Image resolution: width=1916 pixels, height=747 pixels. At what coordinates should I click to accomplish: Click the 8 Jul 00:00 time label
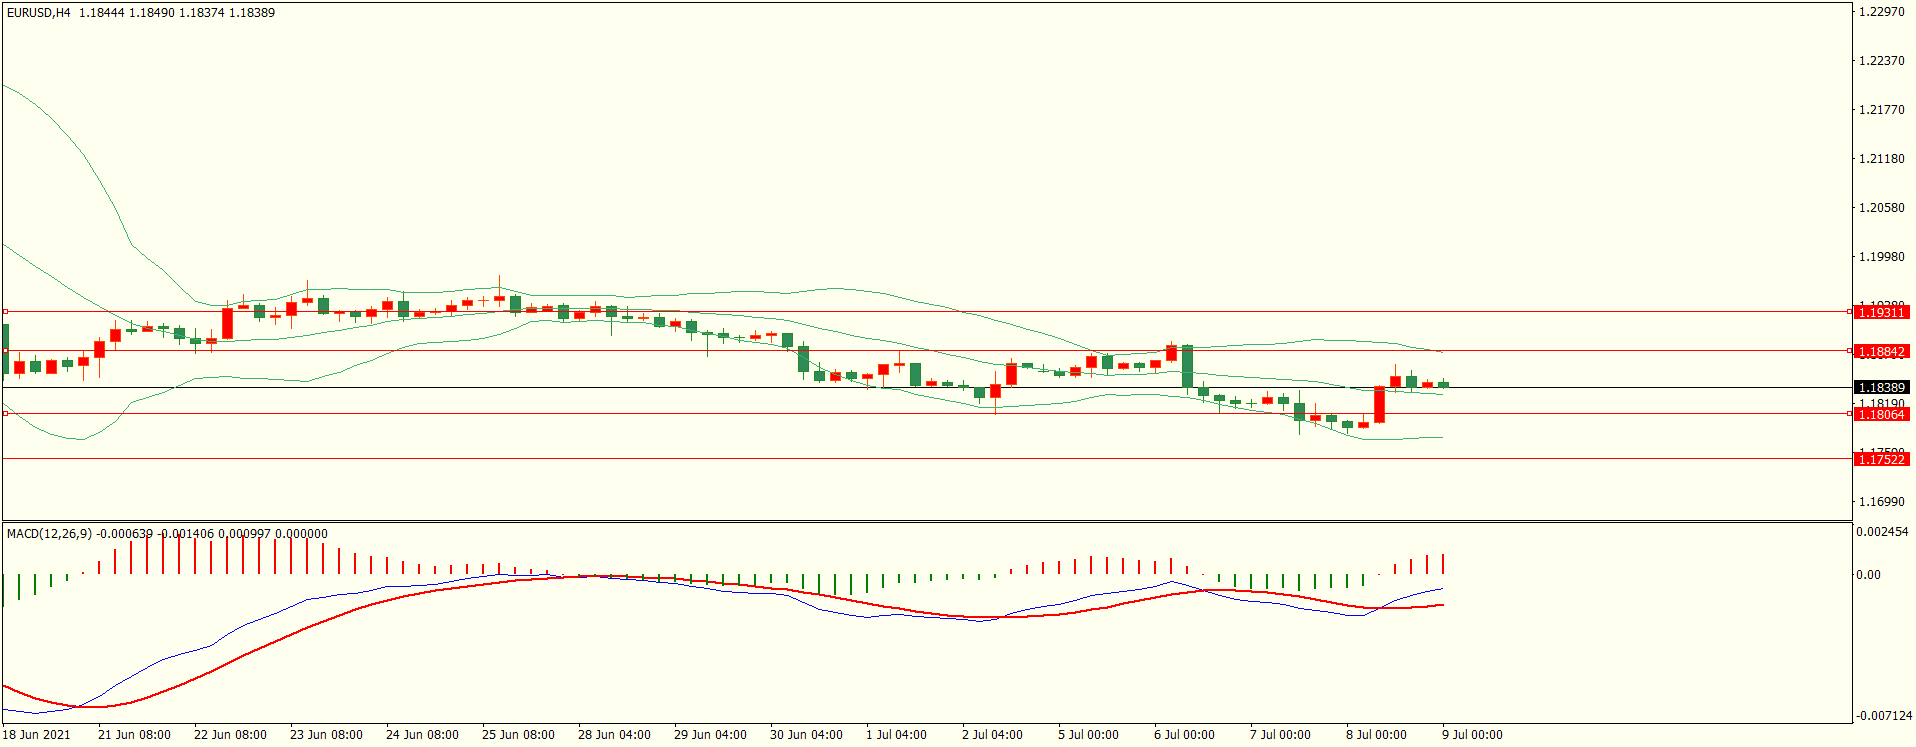coord(1376,735)
